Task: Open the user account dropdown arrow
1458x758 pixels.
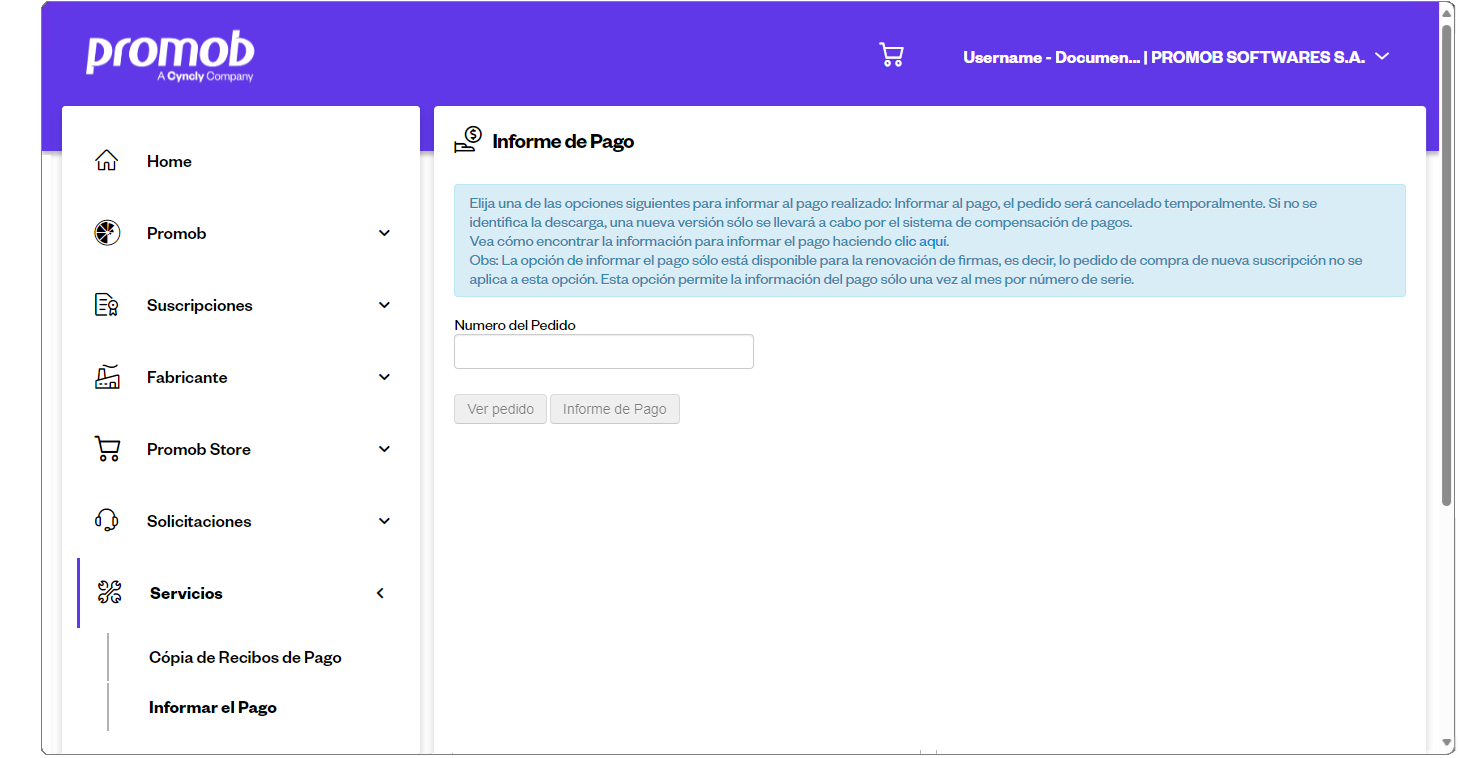Action: pyautogui.click(x=1382, y=57)
